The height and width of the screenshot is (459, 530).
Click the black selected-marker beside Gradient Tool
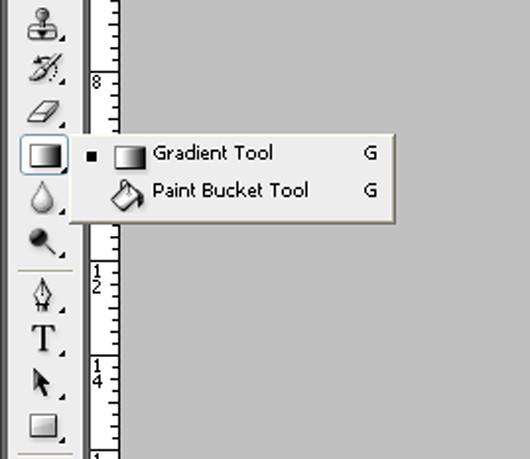tap(92, 156)
